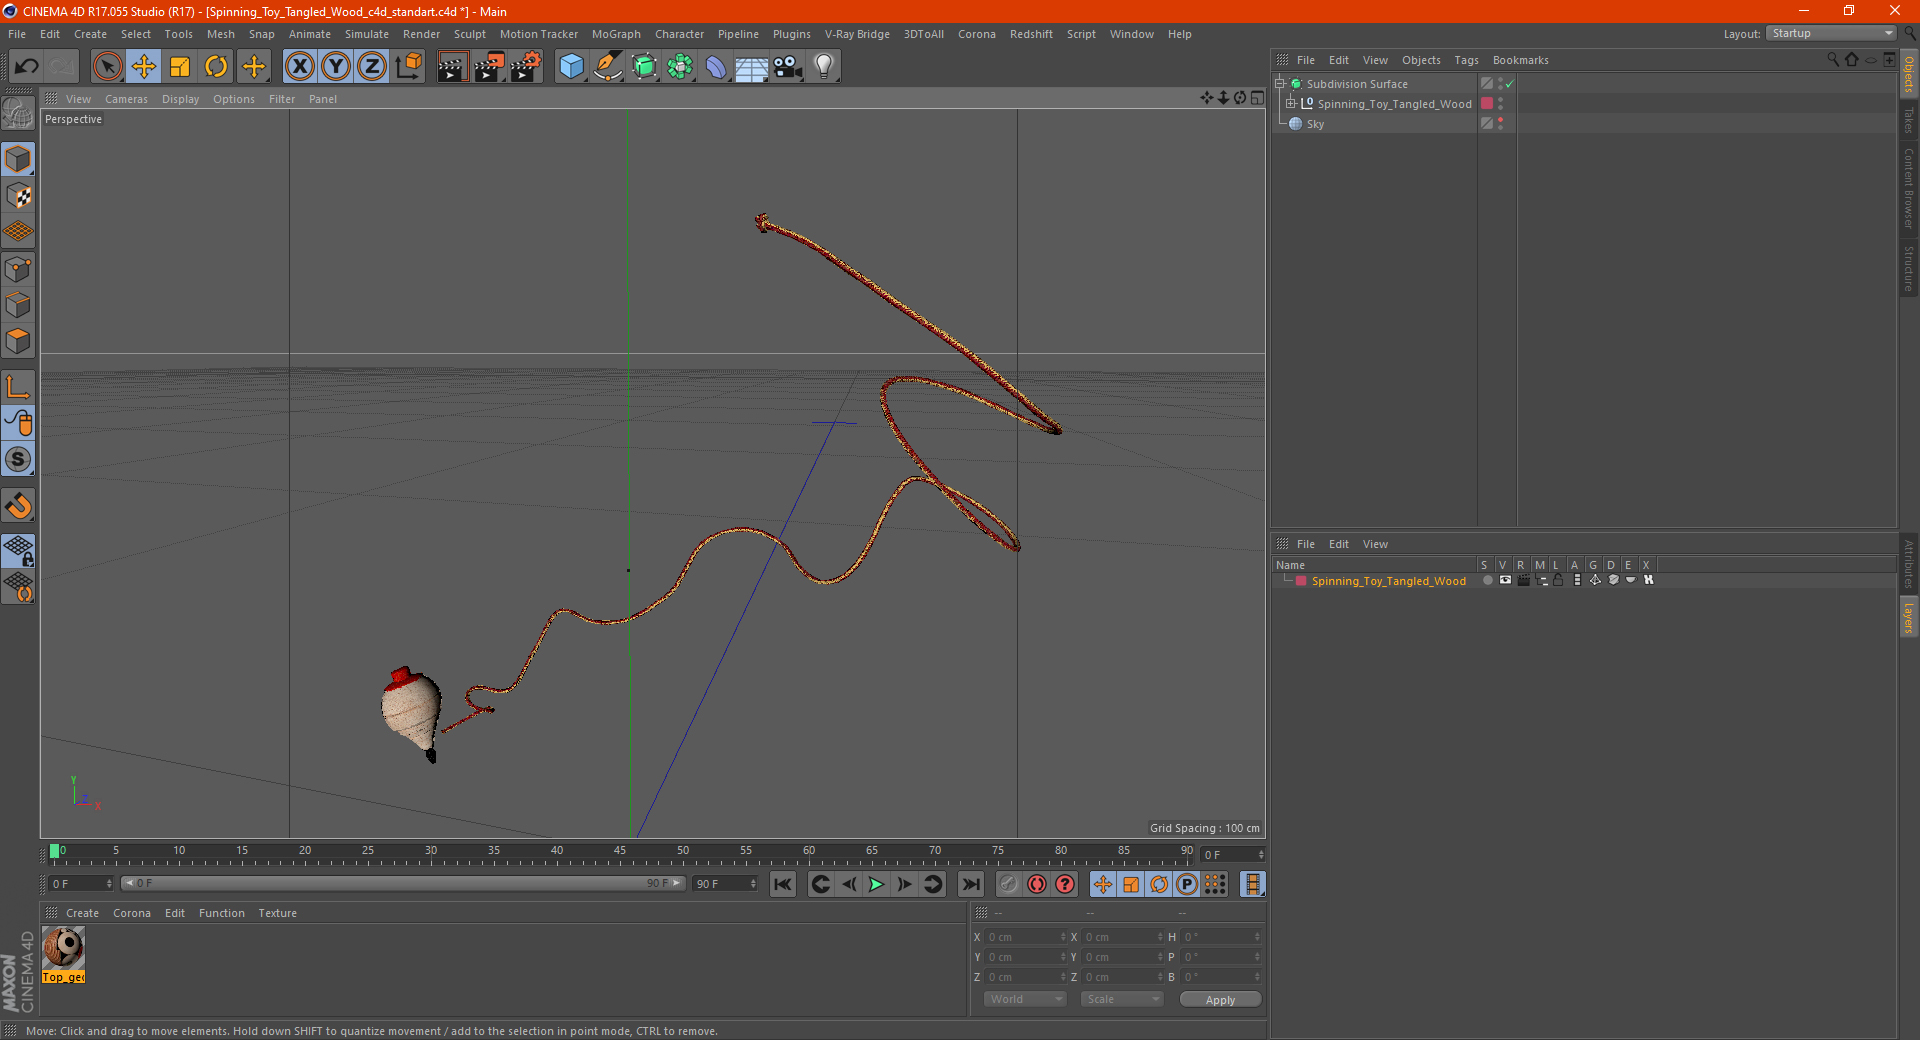This screenshot has width=1920, height=1040.
Task: Collapse the Subdivision Surface tree item
Action: (x=1279, y=84)
